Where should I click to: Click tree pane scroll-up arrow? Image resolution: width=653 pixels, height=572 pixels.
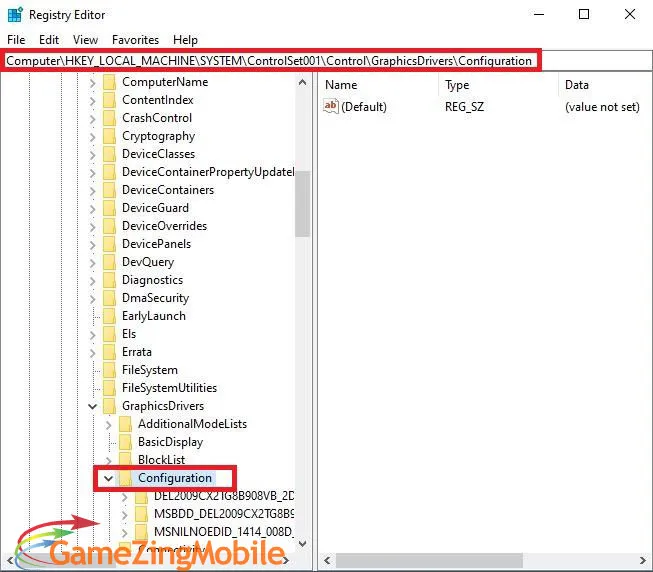tap(303, 82)
